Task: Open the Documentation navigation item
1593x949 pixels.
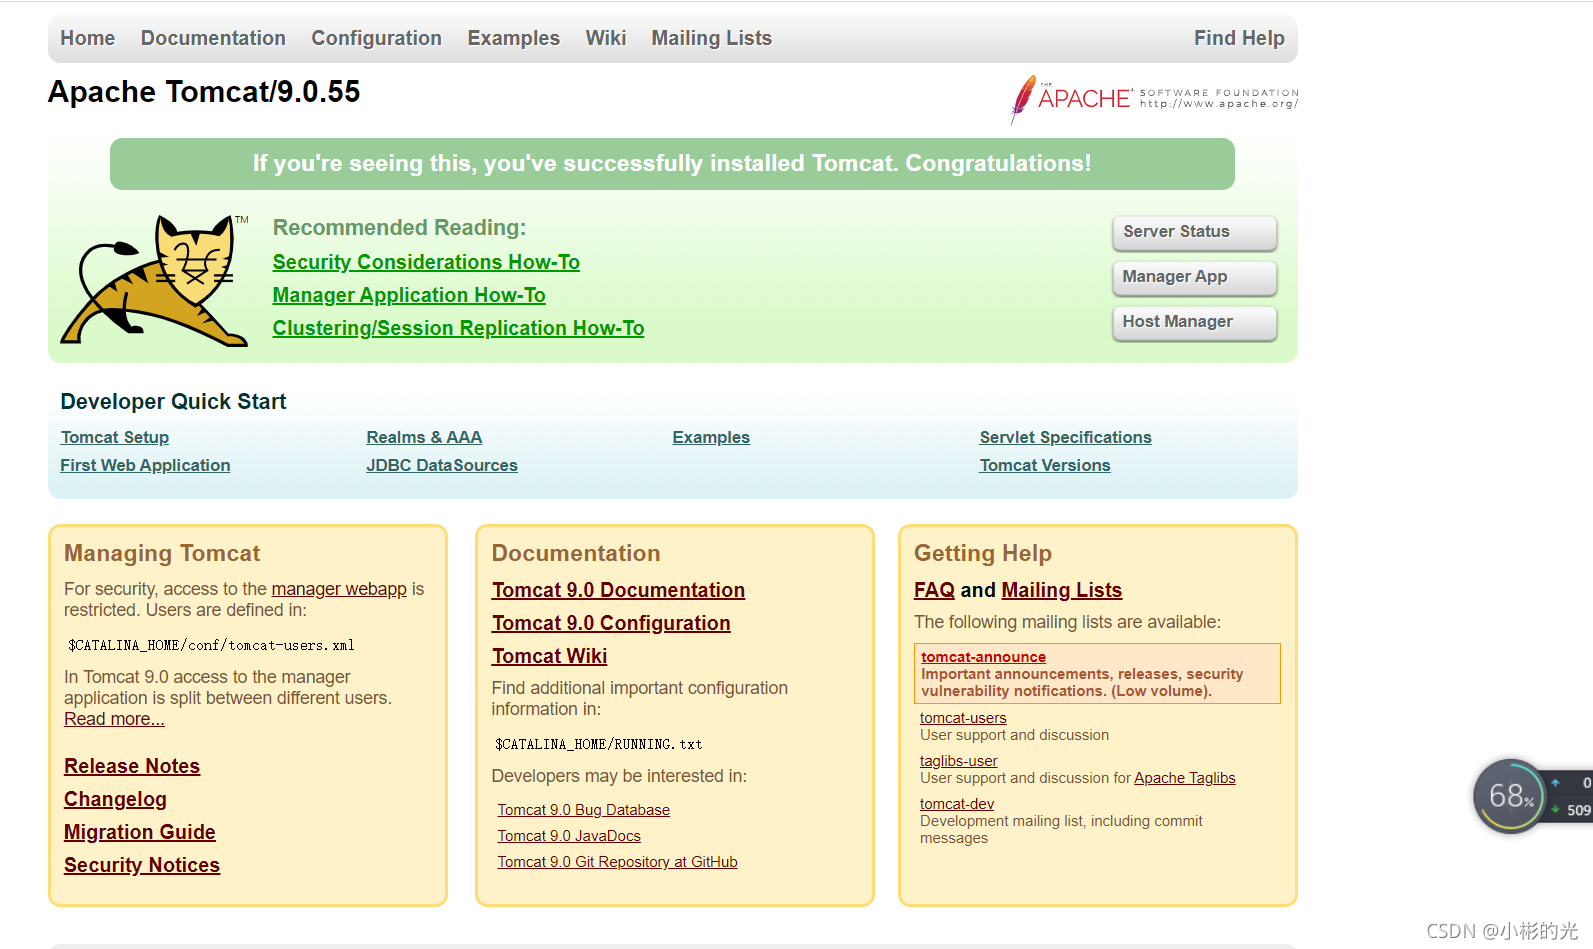Action: point(213,38)
